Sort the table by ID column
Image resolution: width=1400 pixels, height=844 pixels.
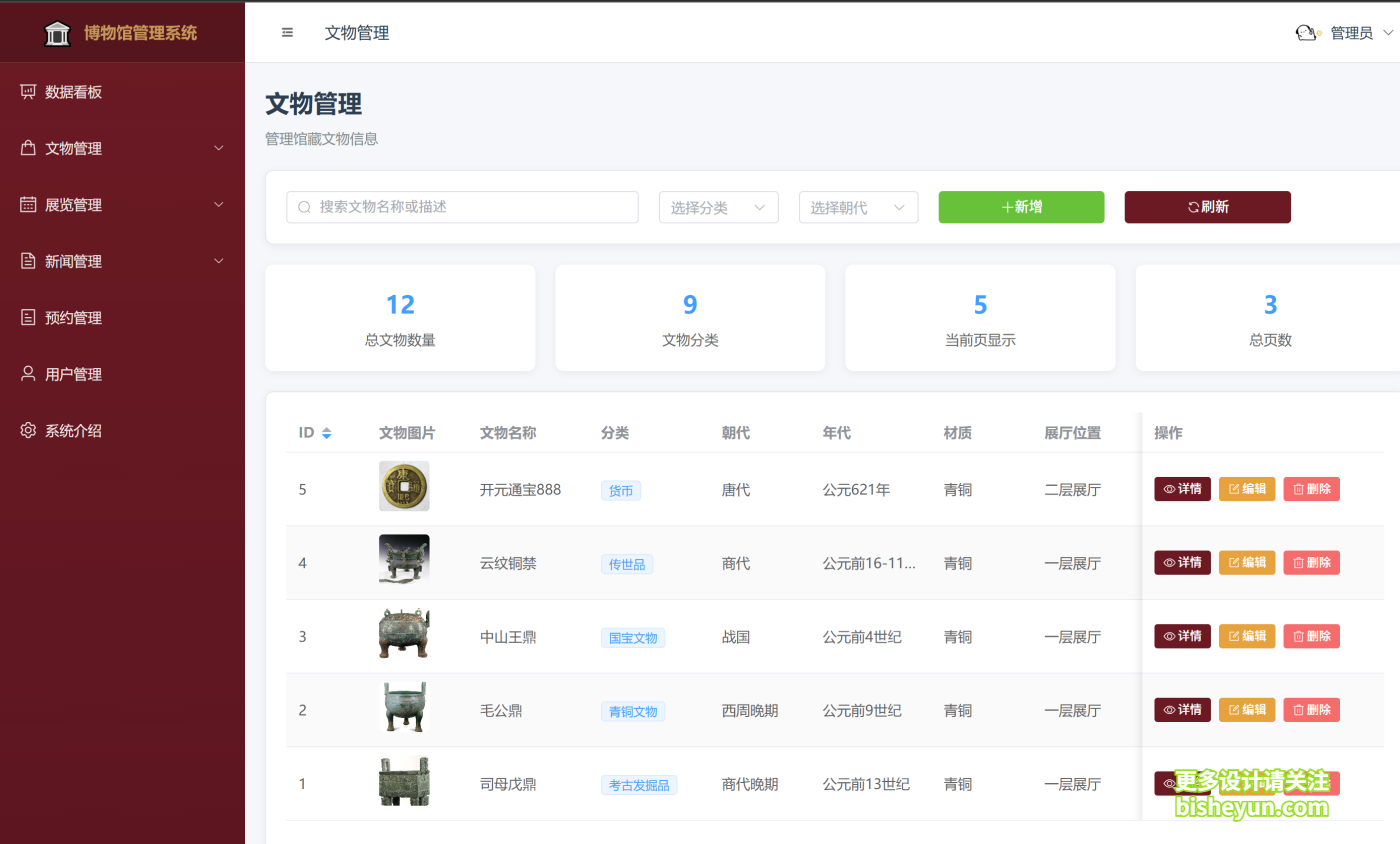click(x=316, y=432)
